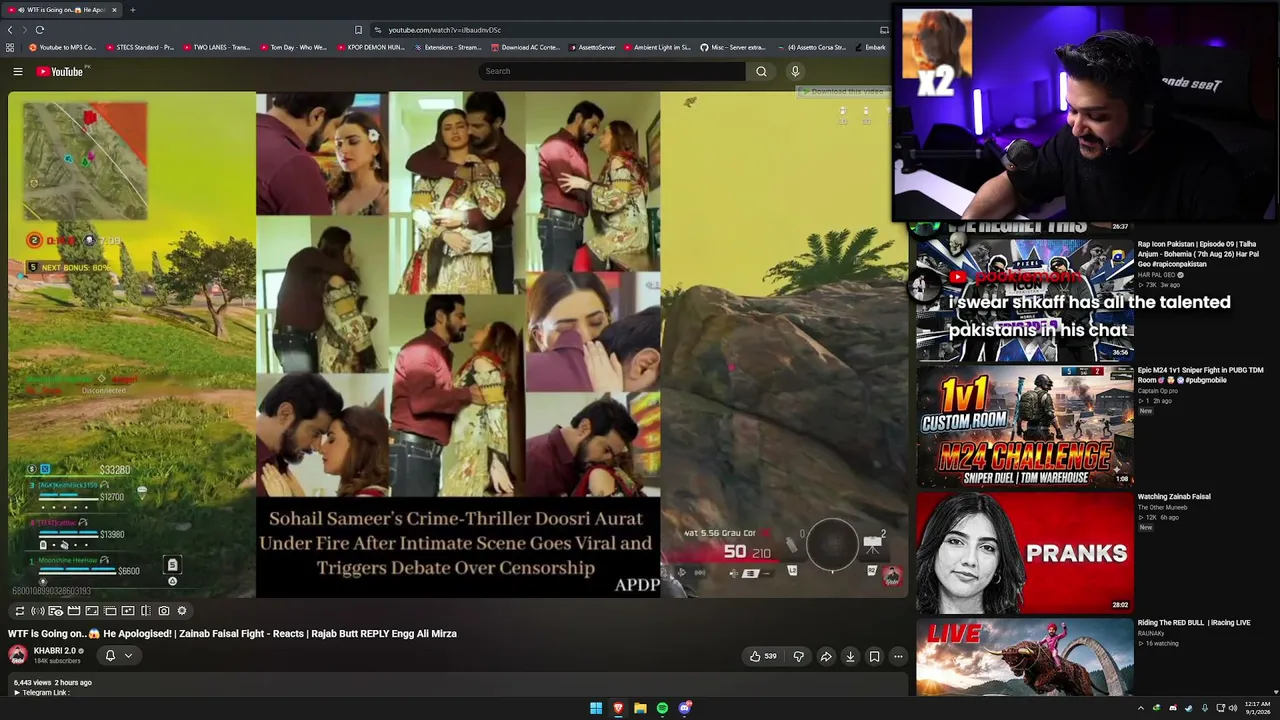Go to YouTube home via the logo

coord(62,72)
